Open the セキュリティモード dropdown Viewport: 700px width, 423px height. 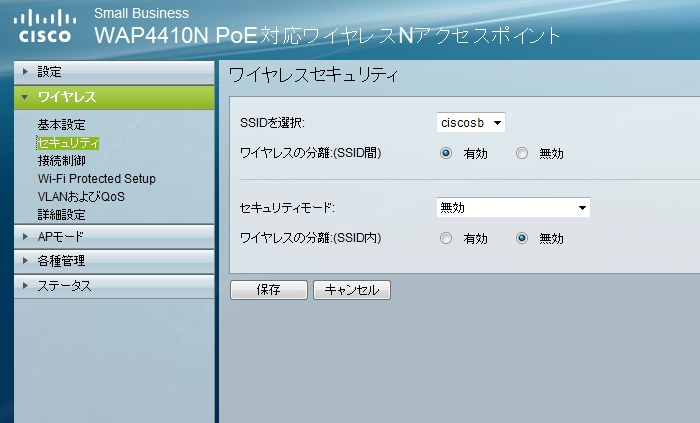coord(513,207)
